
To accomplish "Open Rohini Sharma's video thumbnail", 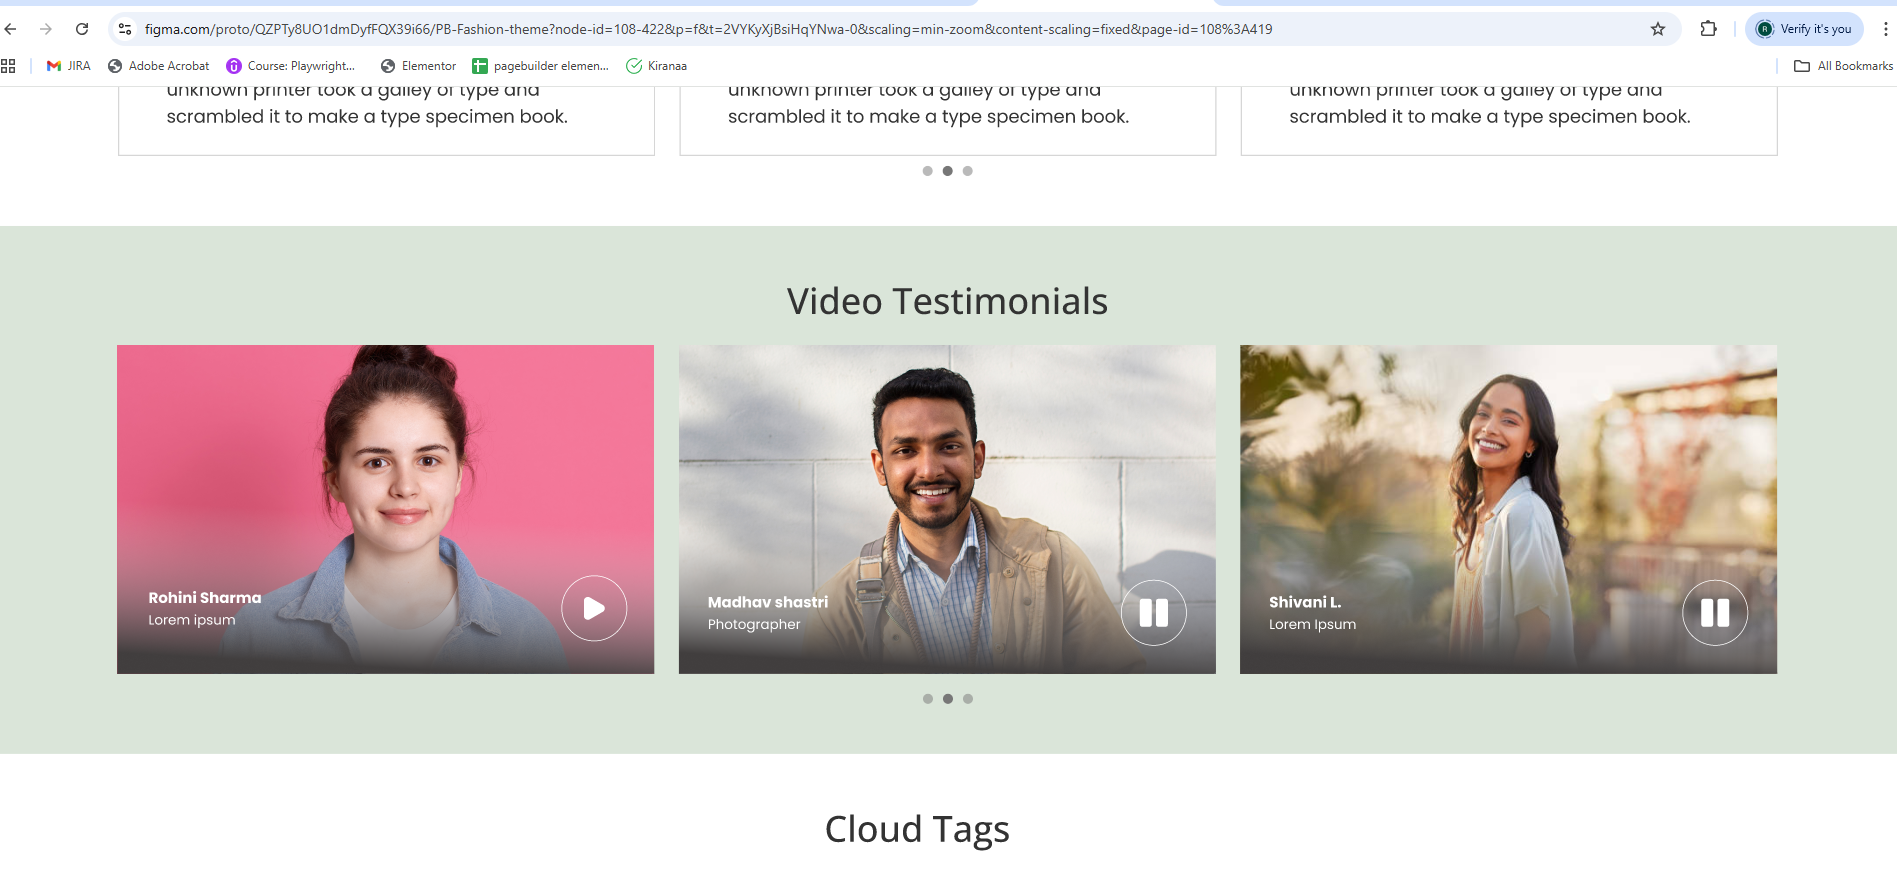I will pos(385,509).
